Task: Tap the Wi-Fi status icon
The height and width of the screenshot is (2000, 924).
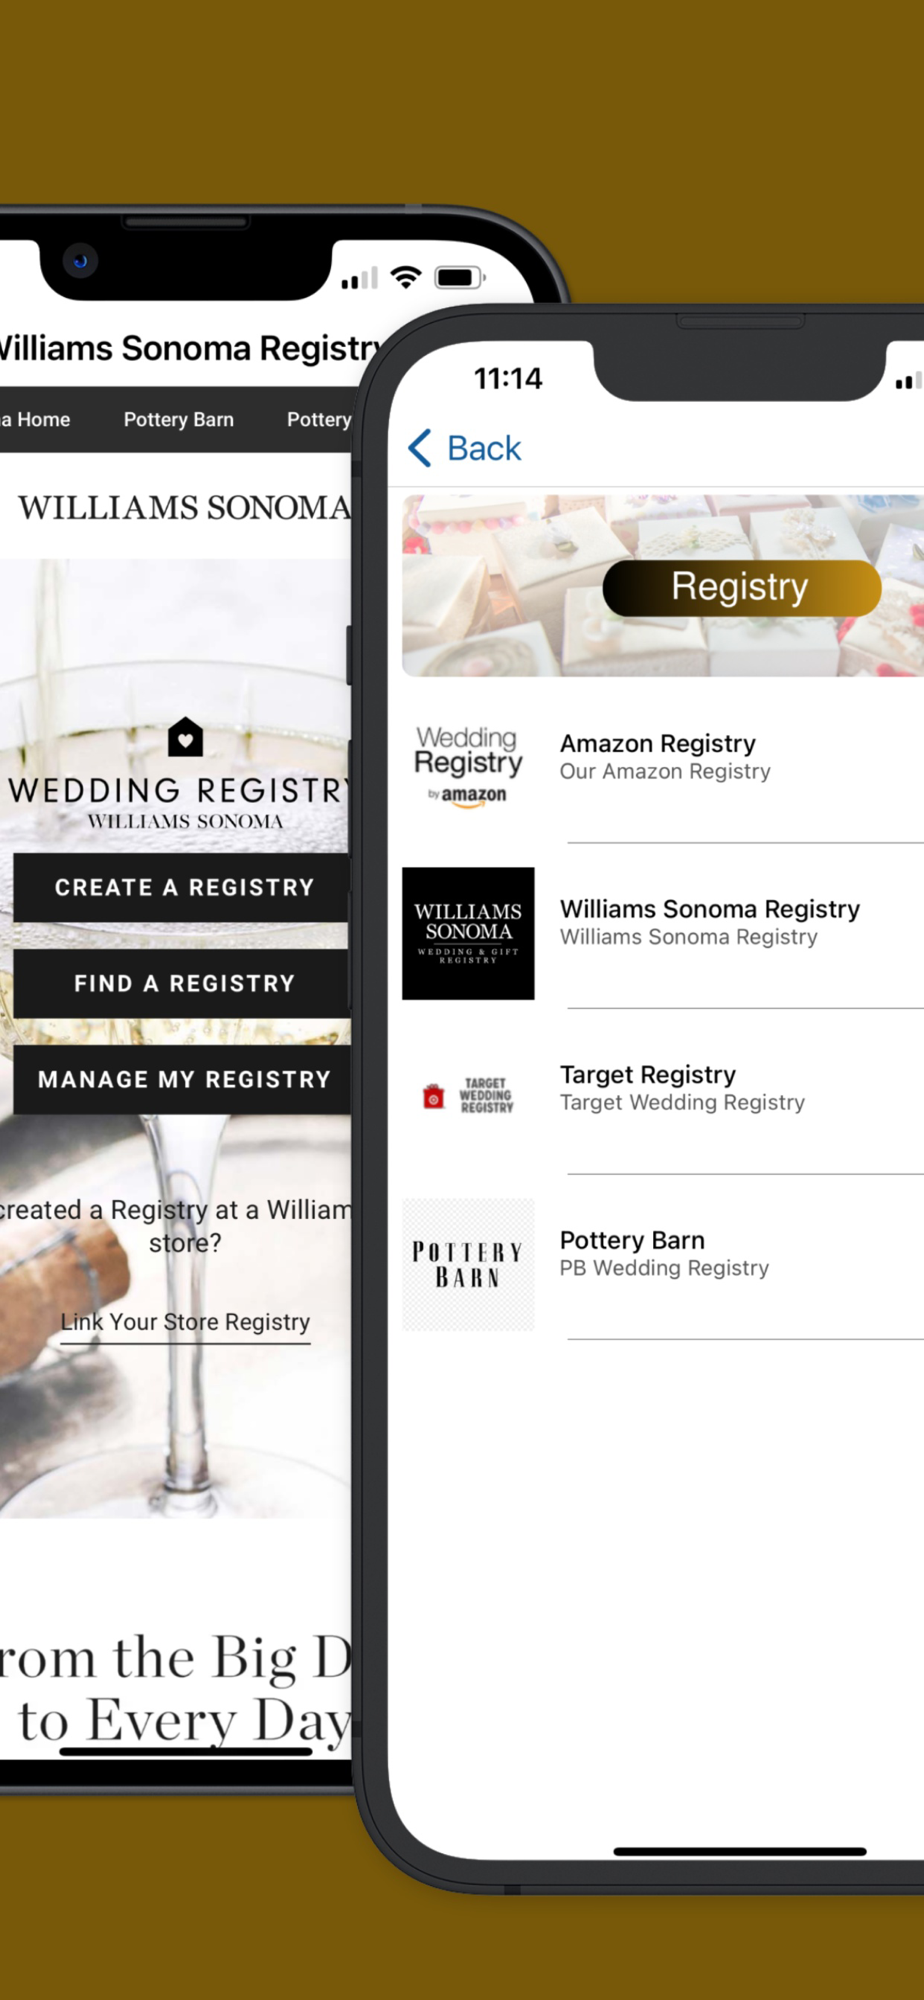Action: point(406,277)
